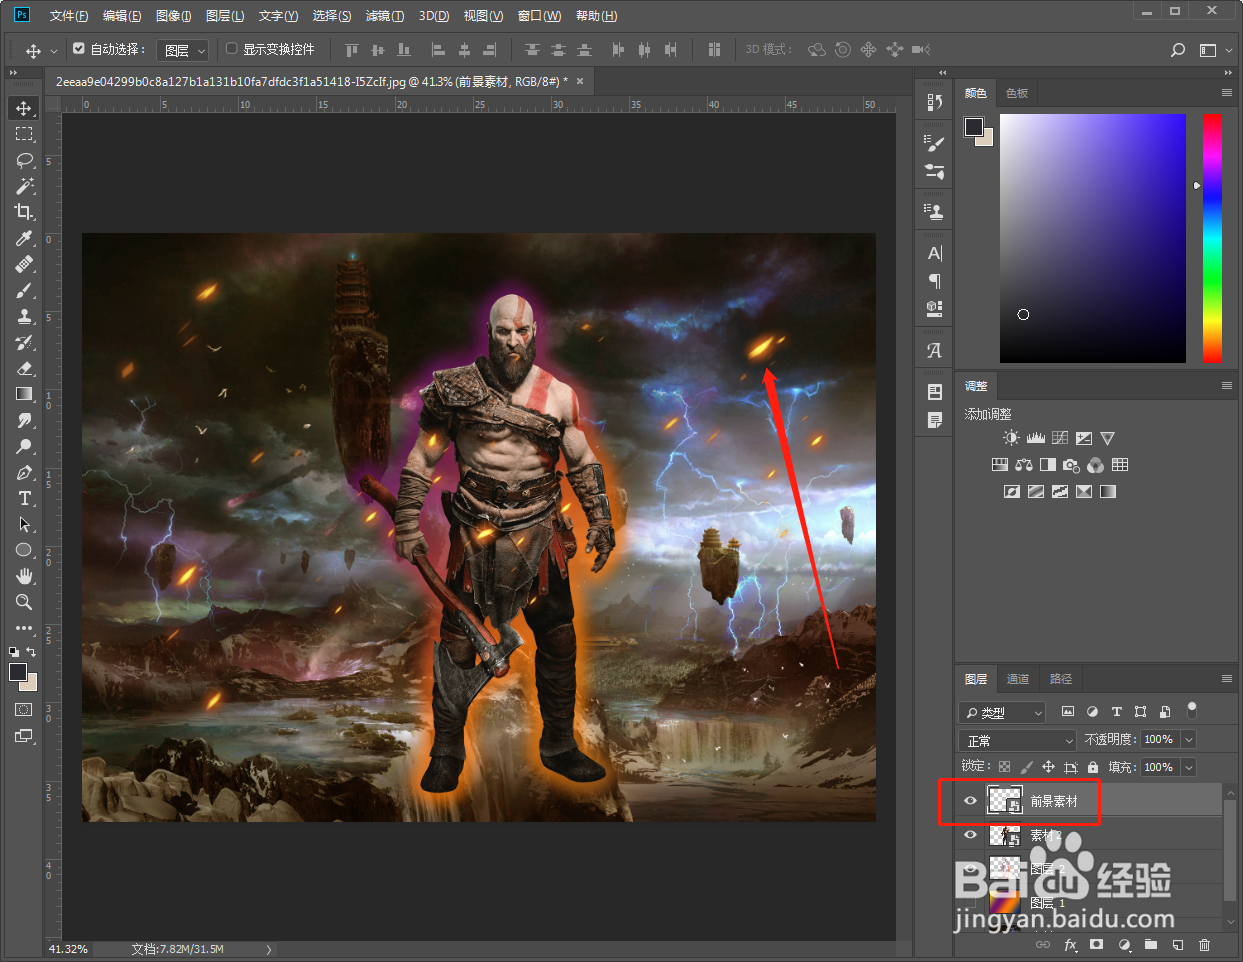Open the Layers panel flyout menu
Image resolution: width=1243 pixels, height=962 pixels.
click(x=1227, y=678)
